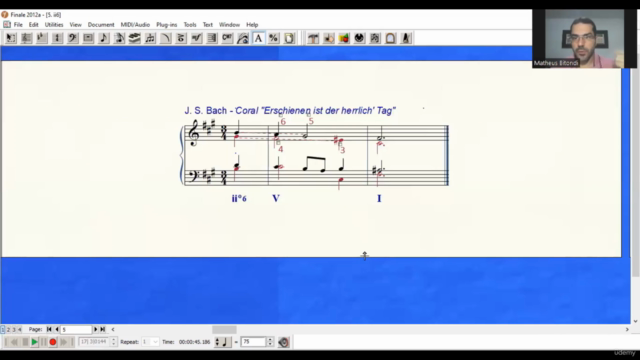Open the Document menu
The width and height of the screenshot is (640, 360).
101,24
